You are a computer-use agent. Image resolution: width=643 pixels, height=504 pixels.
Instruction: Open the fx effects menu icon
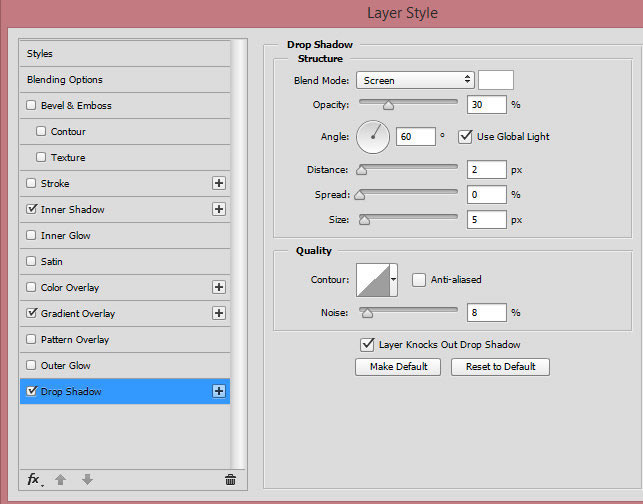[x=34, y=480]
